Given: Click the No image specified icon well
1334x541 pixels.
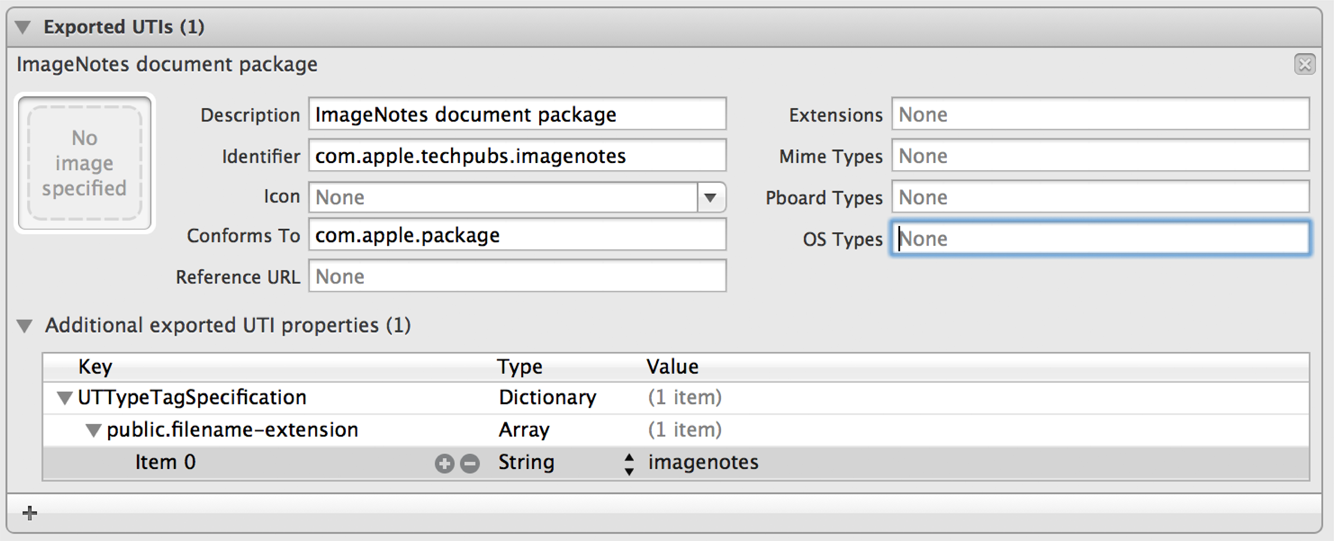Looking at the screenshot, I should [84, 164].
